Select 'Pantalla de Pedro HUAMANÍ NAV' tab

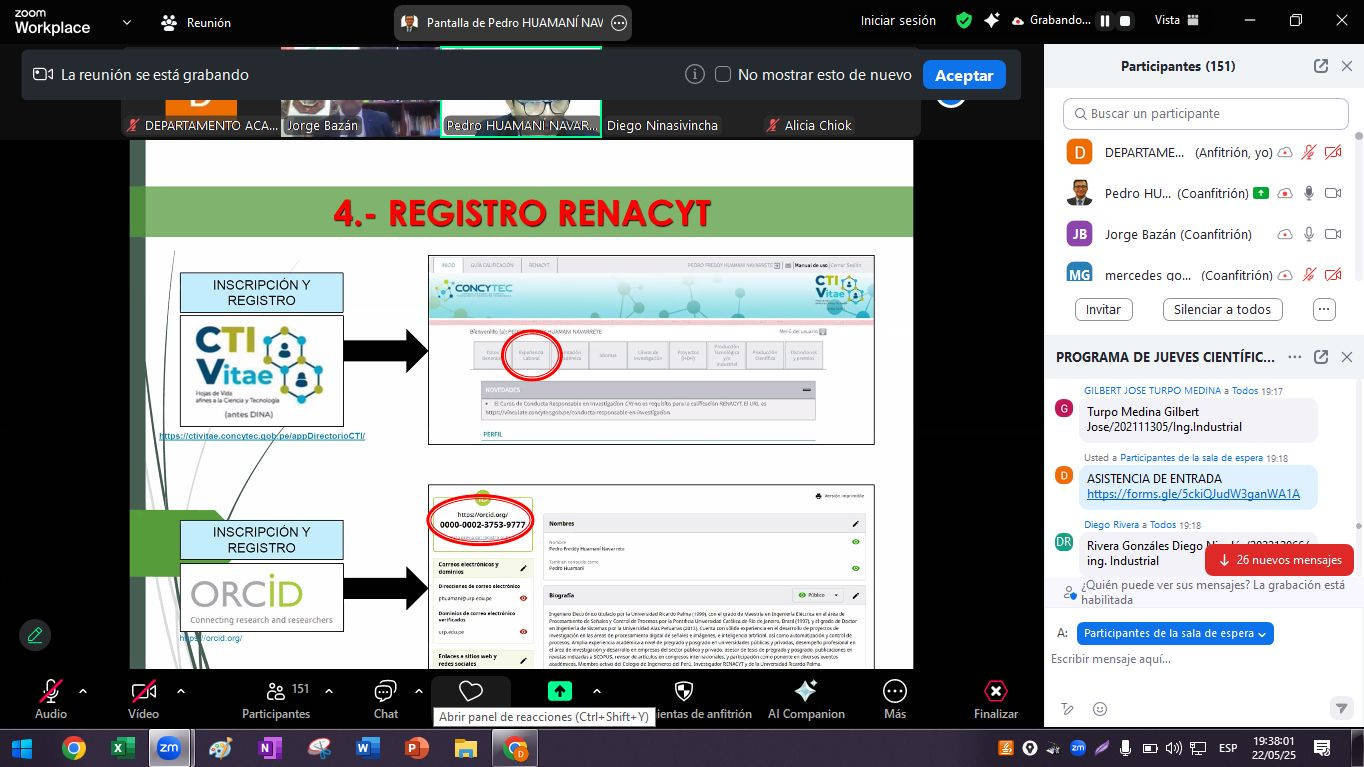(x=513, y=22)
